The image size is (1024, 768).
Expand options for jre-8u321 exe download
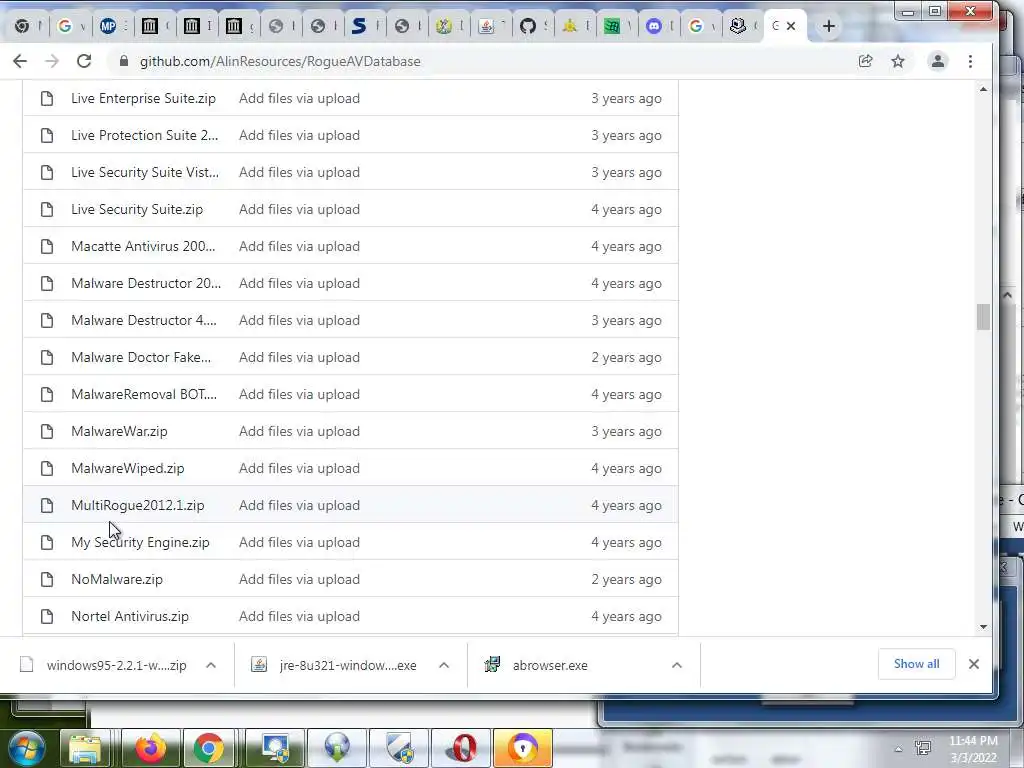click(444, 665)
